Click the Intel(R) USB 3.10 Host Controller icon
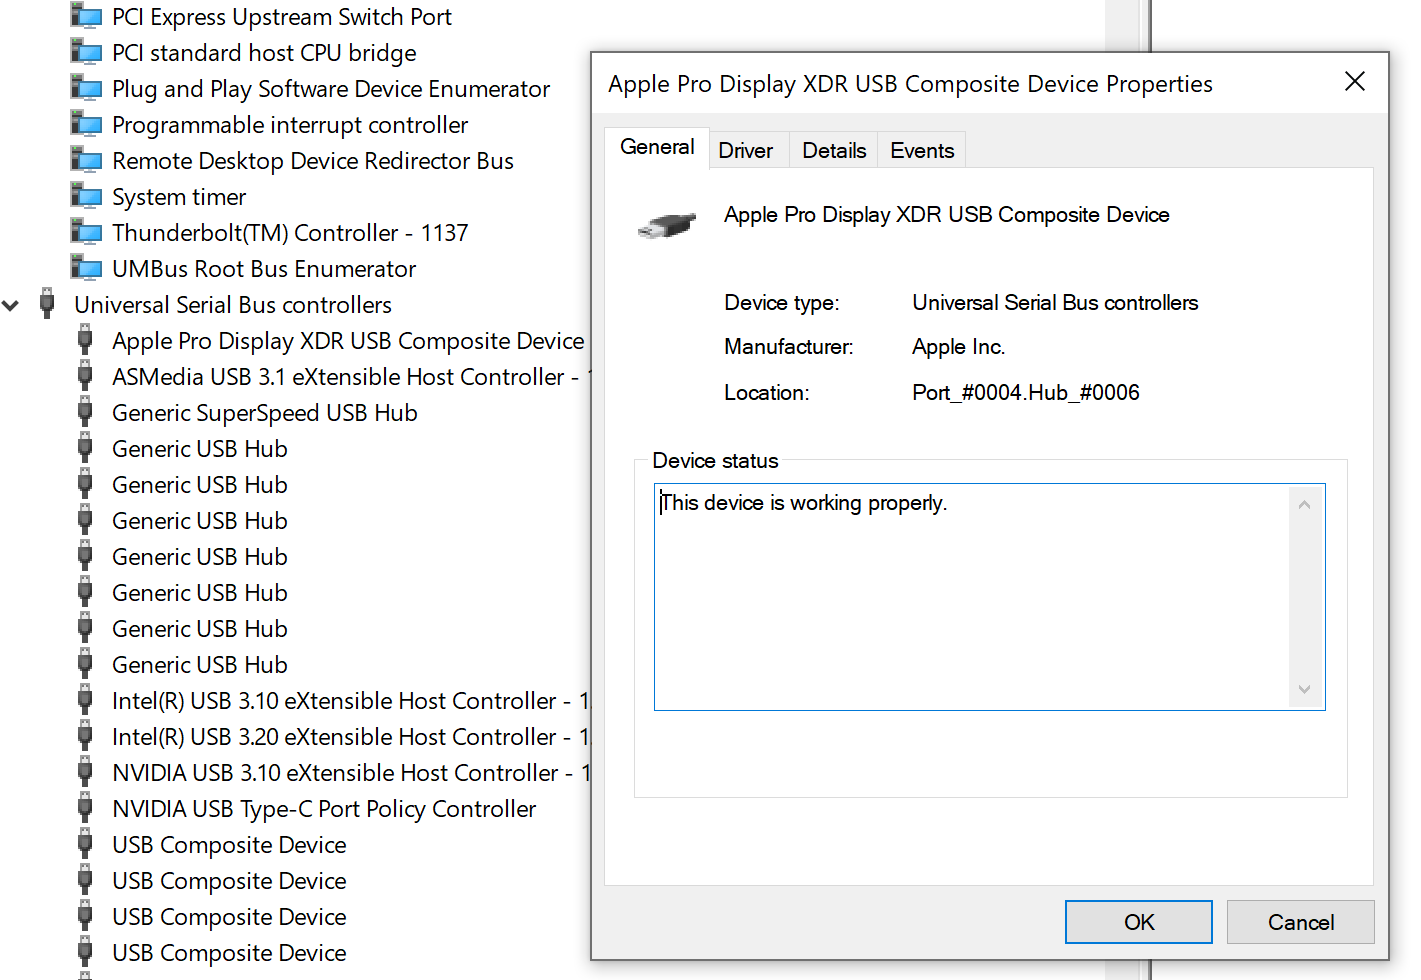Viewport: 1421px width, 980px height. click(85, 700)
